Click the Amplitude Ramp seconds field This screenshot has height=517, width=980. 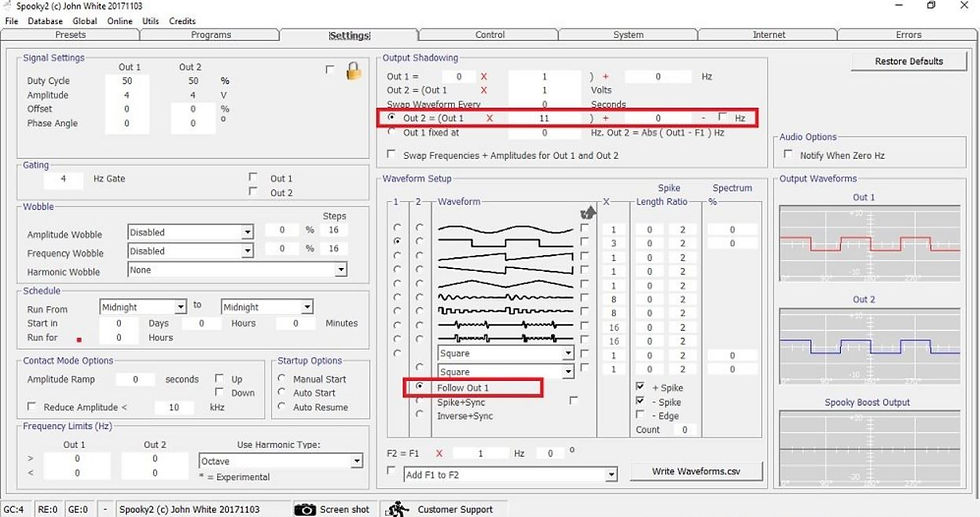[135, 379]
